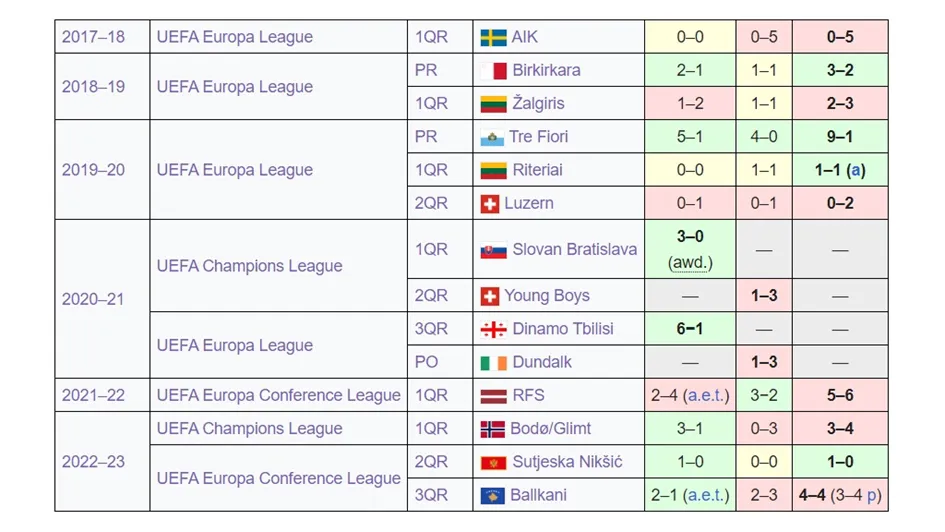The height and width of the screenshot is (532, 945).
Task: Click the Maltese flag next to Birkirkara
Action: pyautogui.click(x=492, y=71)
